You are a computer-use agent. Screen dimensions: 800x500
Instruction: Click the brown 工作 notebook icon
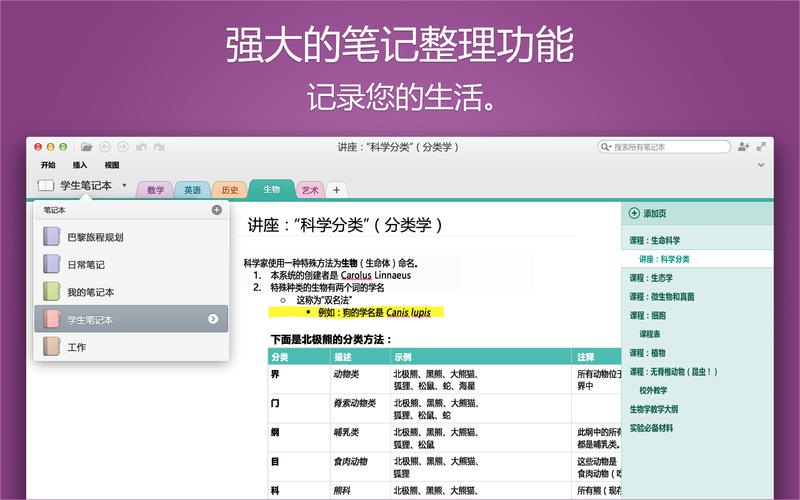coord(52,347)
